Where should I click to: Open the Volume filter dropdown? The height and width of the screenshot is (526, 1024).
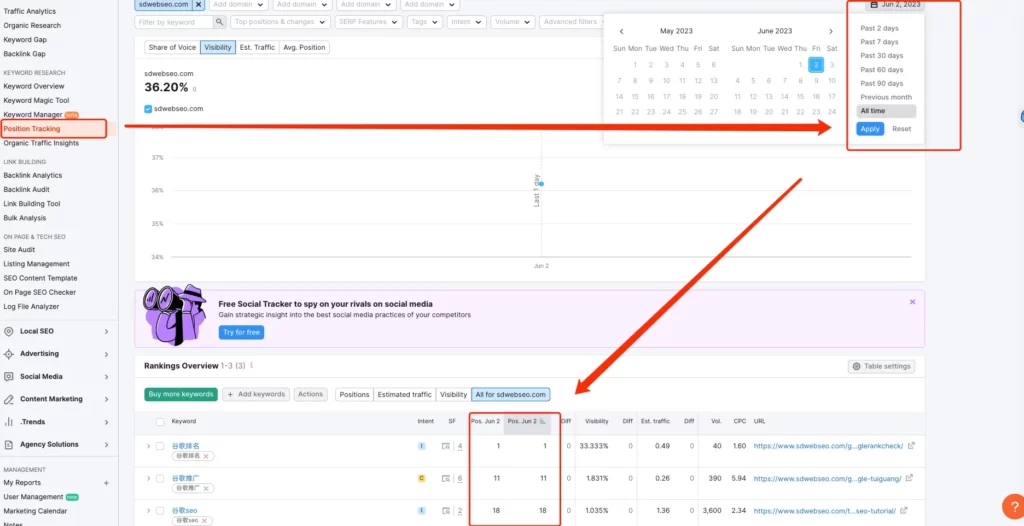513,22
